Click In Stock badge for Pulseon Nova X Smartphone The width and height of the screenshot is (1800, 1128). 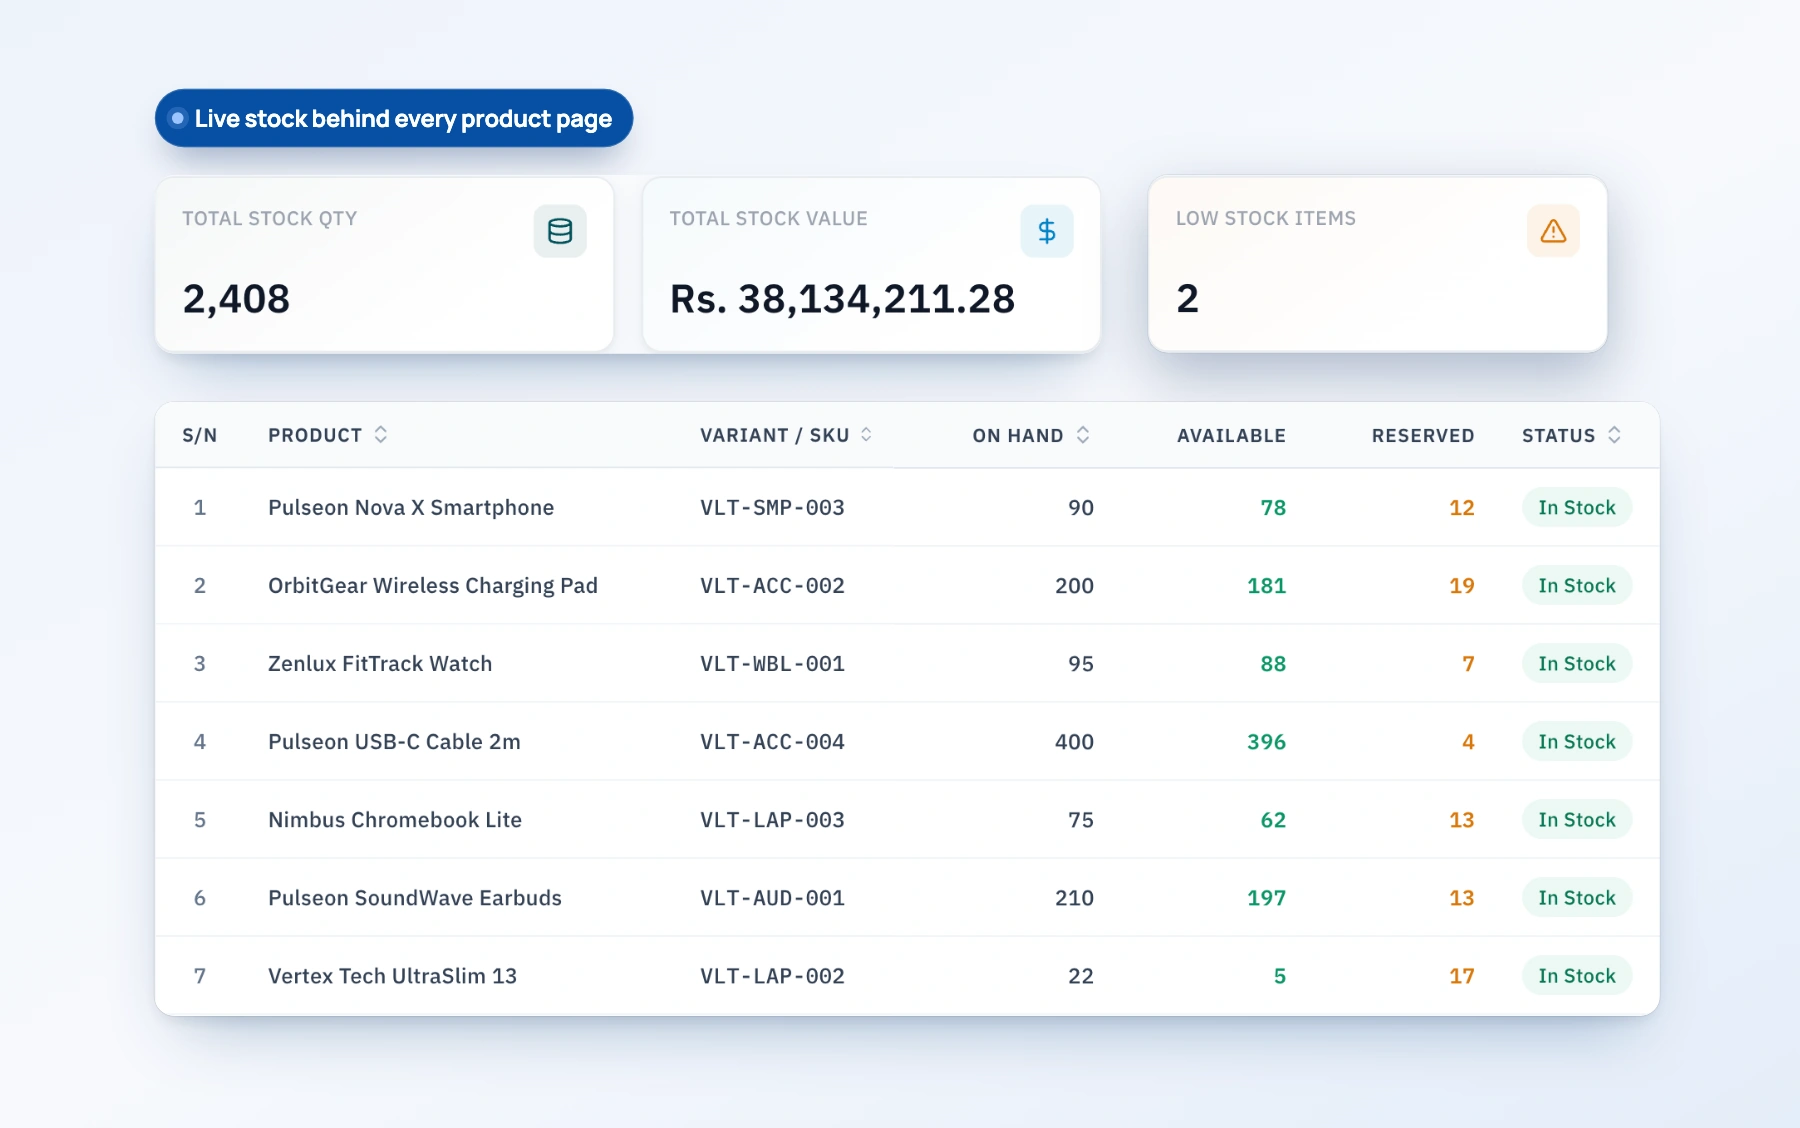tap(1577, 507)
